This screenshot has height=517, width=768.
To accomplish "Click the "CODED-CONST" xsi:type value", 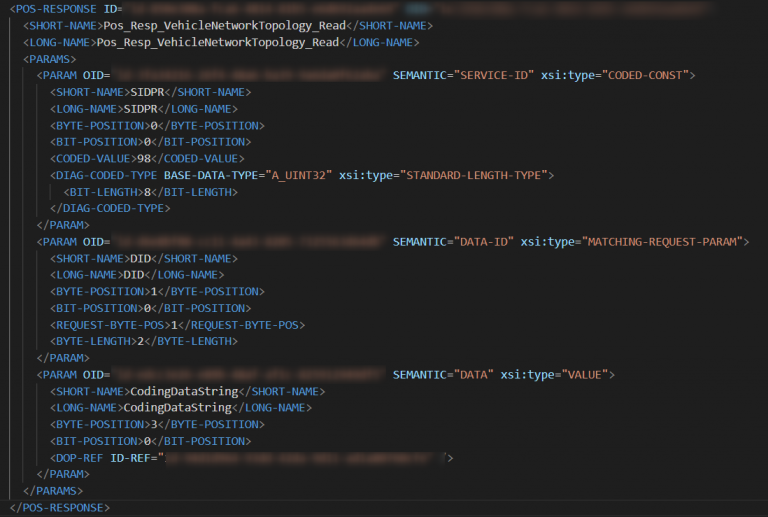I will 641,75.
